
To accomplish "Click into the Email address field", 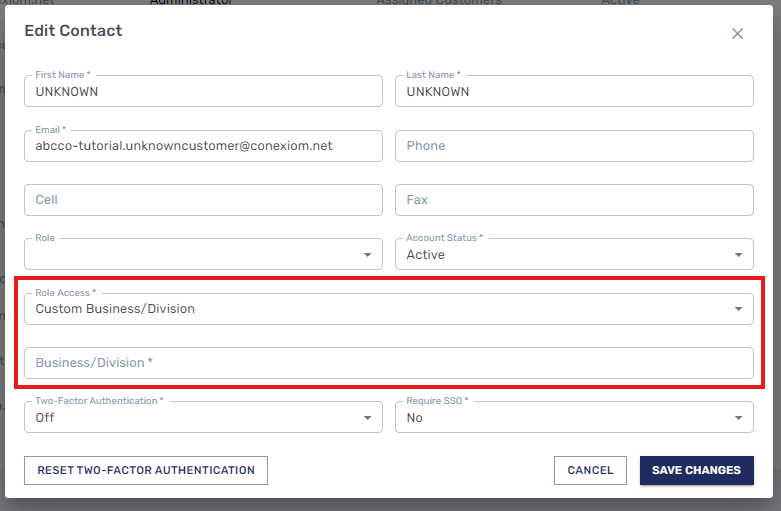I will 203,146.
